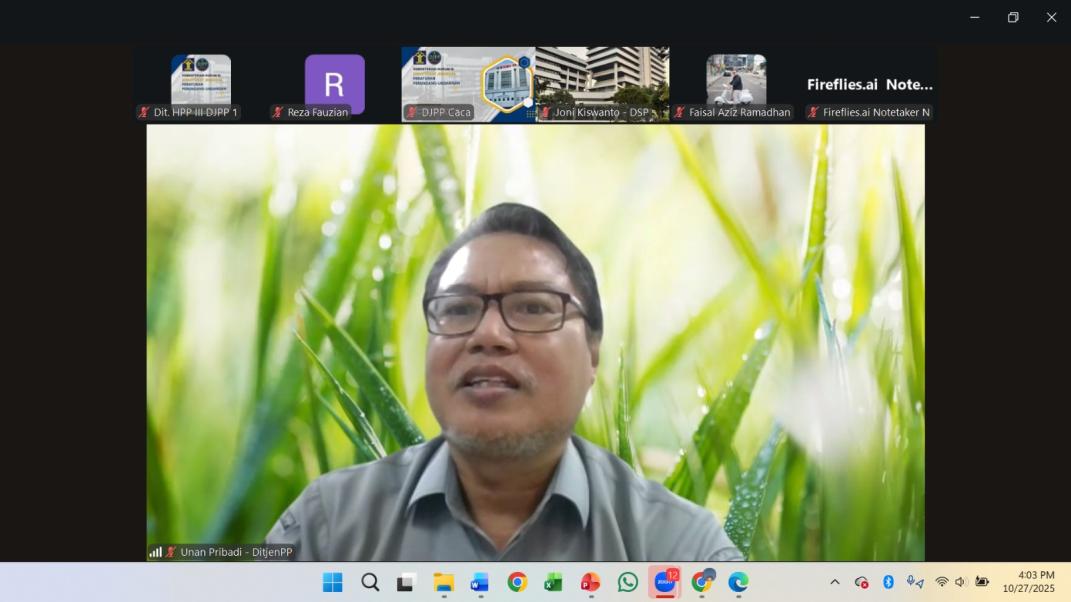
Task: Open File Explorer from the taskbar
Action: point(443,582)
